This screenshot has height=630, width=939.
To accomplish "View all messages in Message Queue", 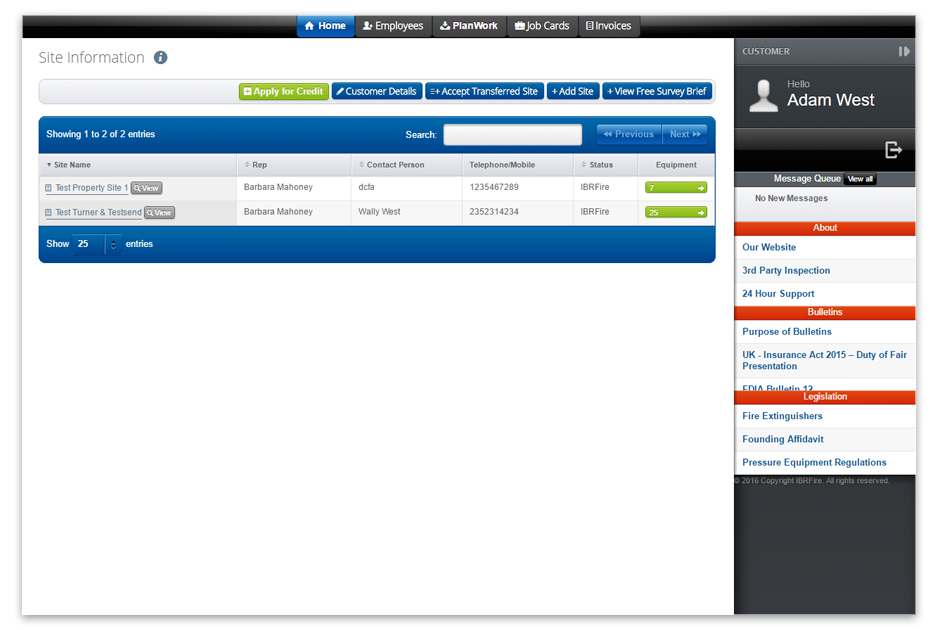I will (x=860, y=179).
